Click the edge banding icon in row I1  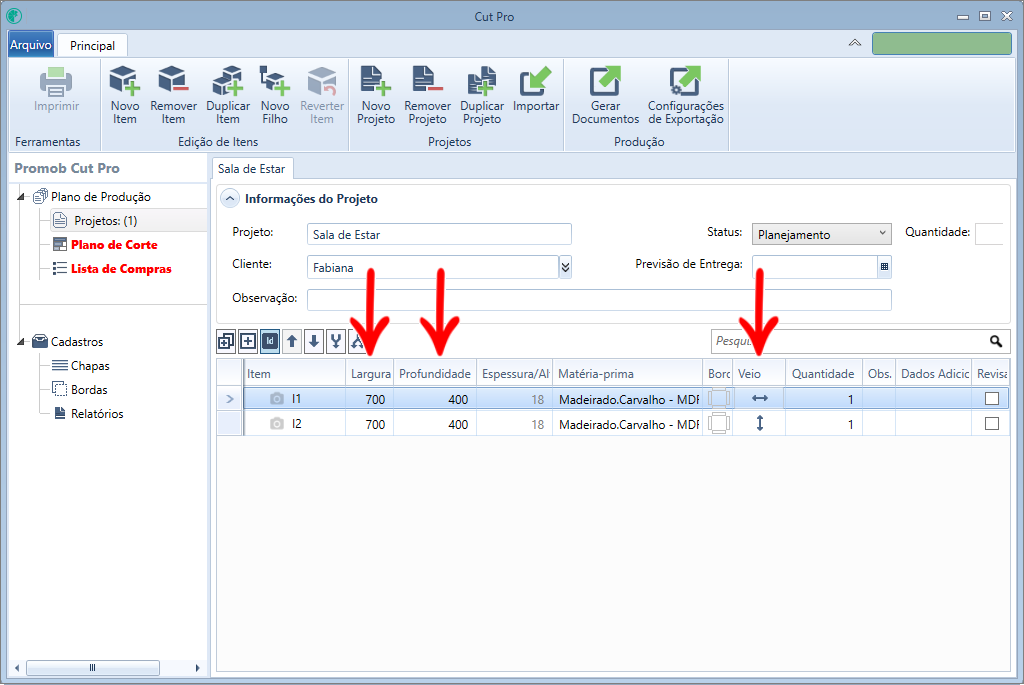pos(718,398)
